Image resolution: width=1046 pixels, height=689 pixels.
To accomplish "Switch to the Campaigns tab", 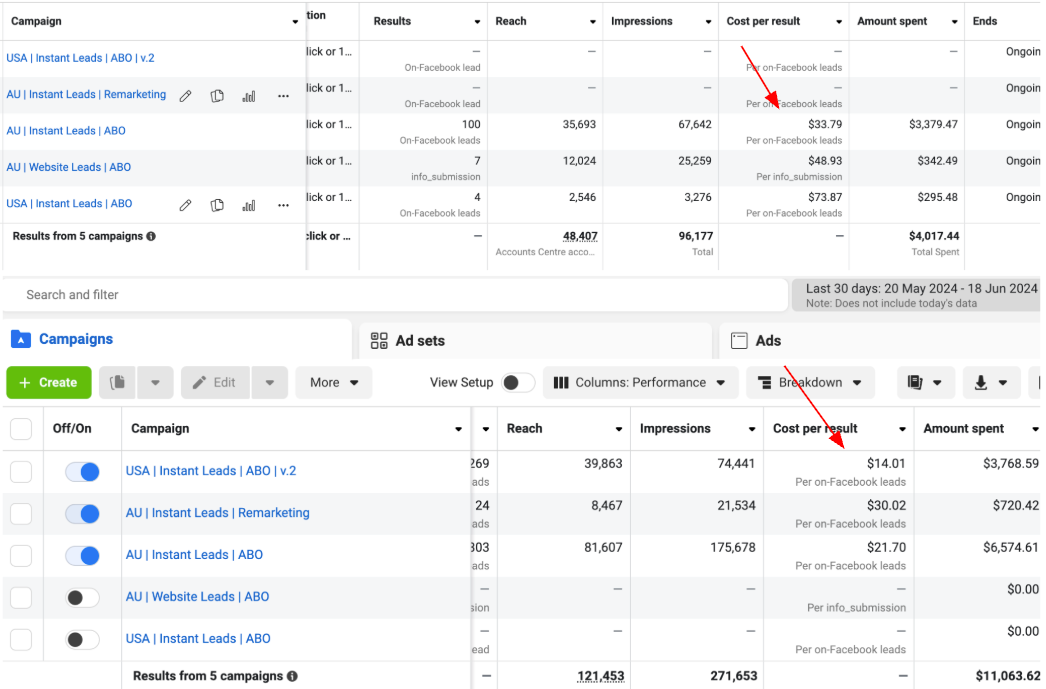I will (x=177, y=339).
